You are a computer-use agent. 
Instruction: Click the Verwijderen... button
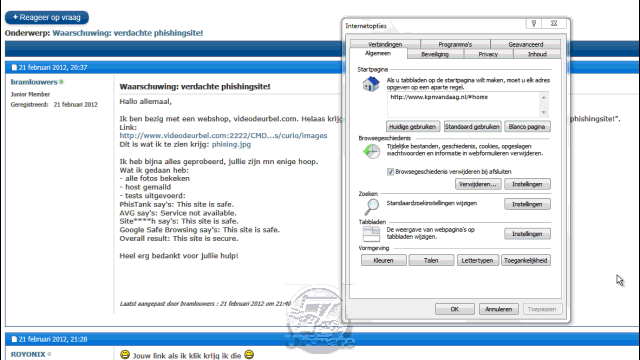pyautogui.click(x=478, y=184)
